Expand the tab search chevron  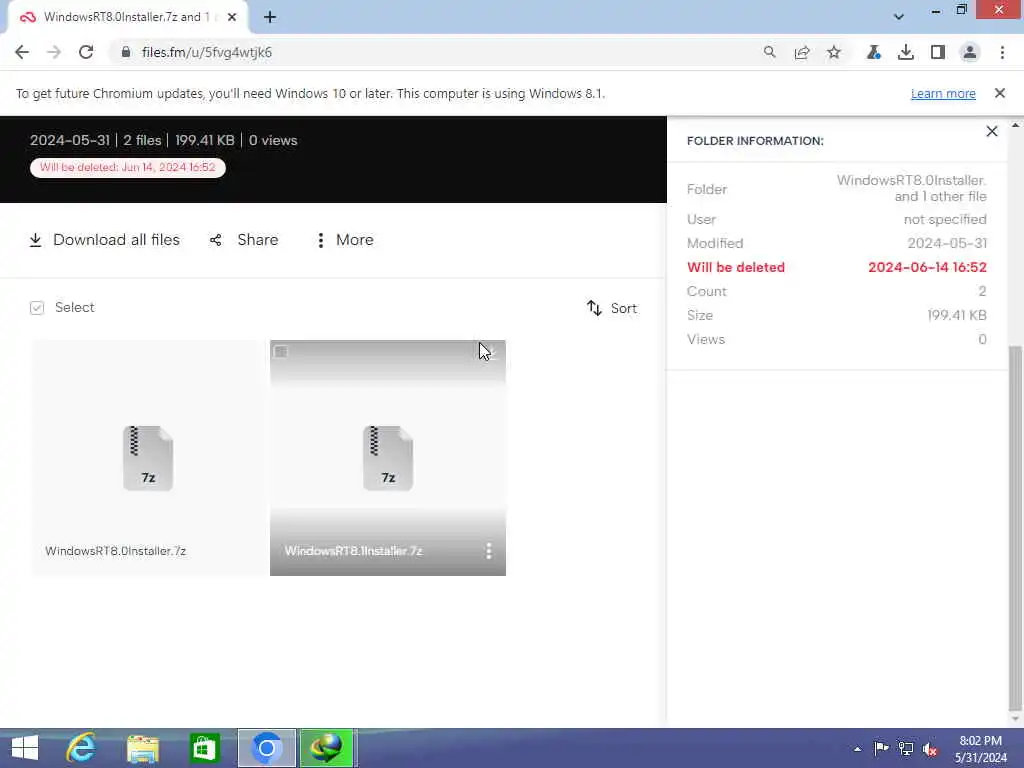(899, 17)
